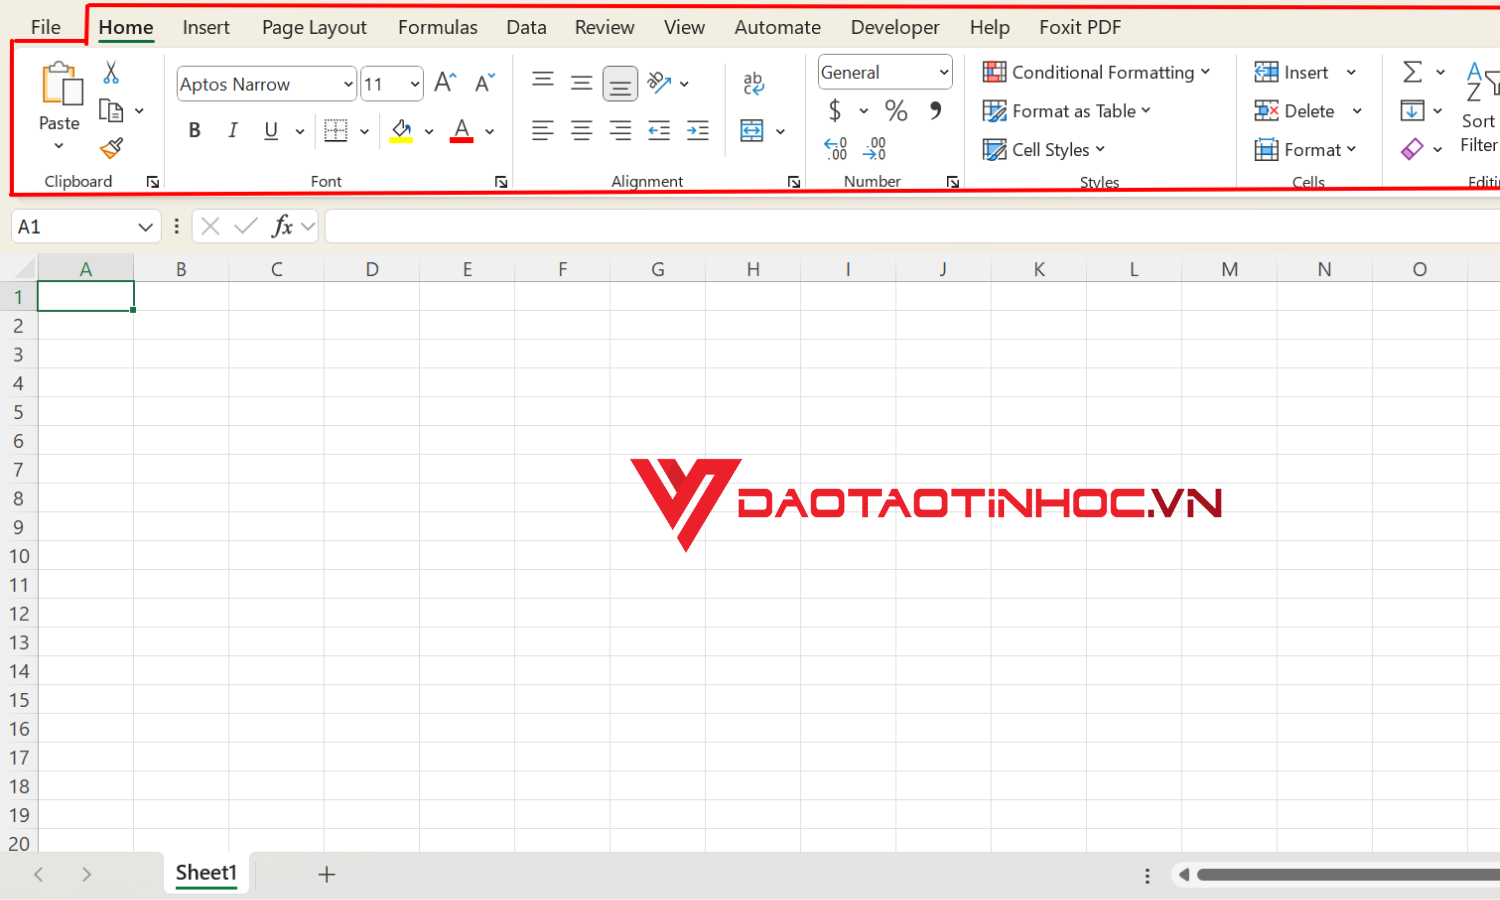The width and height of the screenshot is (1500, 900).
Task: Cut the selection with the scissors icon
Action: pyautogui.click(x=110, y=72)
